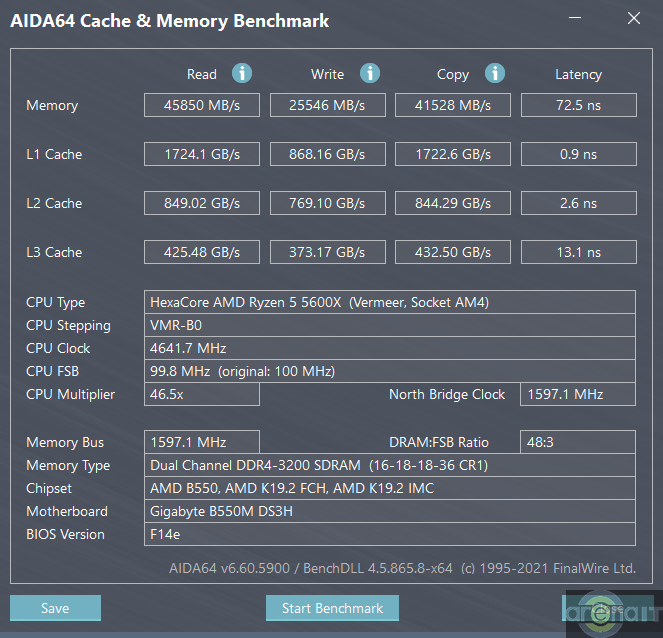Open the Copy column info icon
Image resolution: width=663 pixels, height=638 pixels.
click(495, 73)
